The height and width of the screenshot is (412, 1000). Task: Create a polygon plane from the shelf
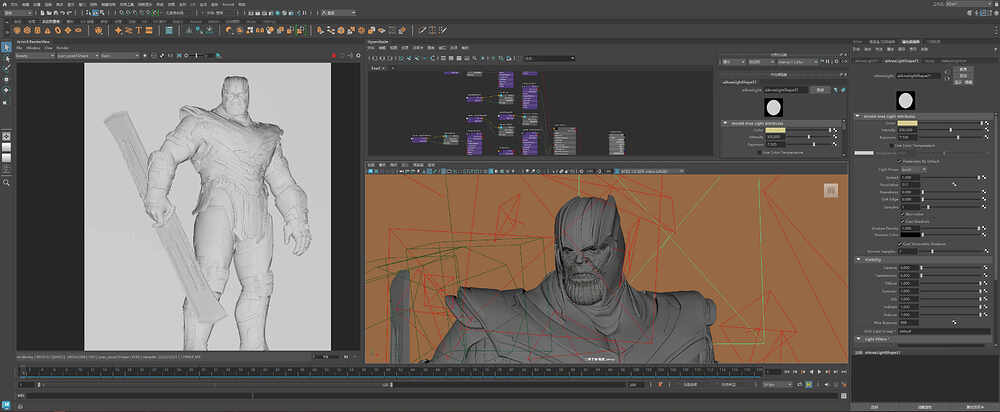[68, 30]
